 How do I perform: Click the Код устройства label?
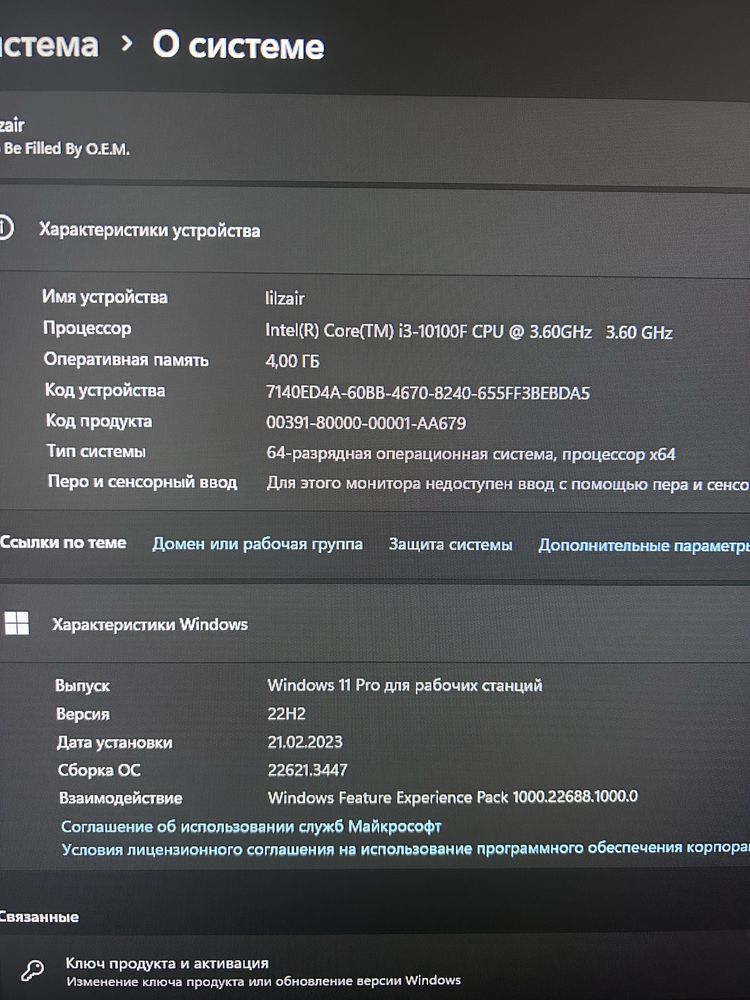[105, 390]
